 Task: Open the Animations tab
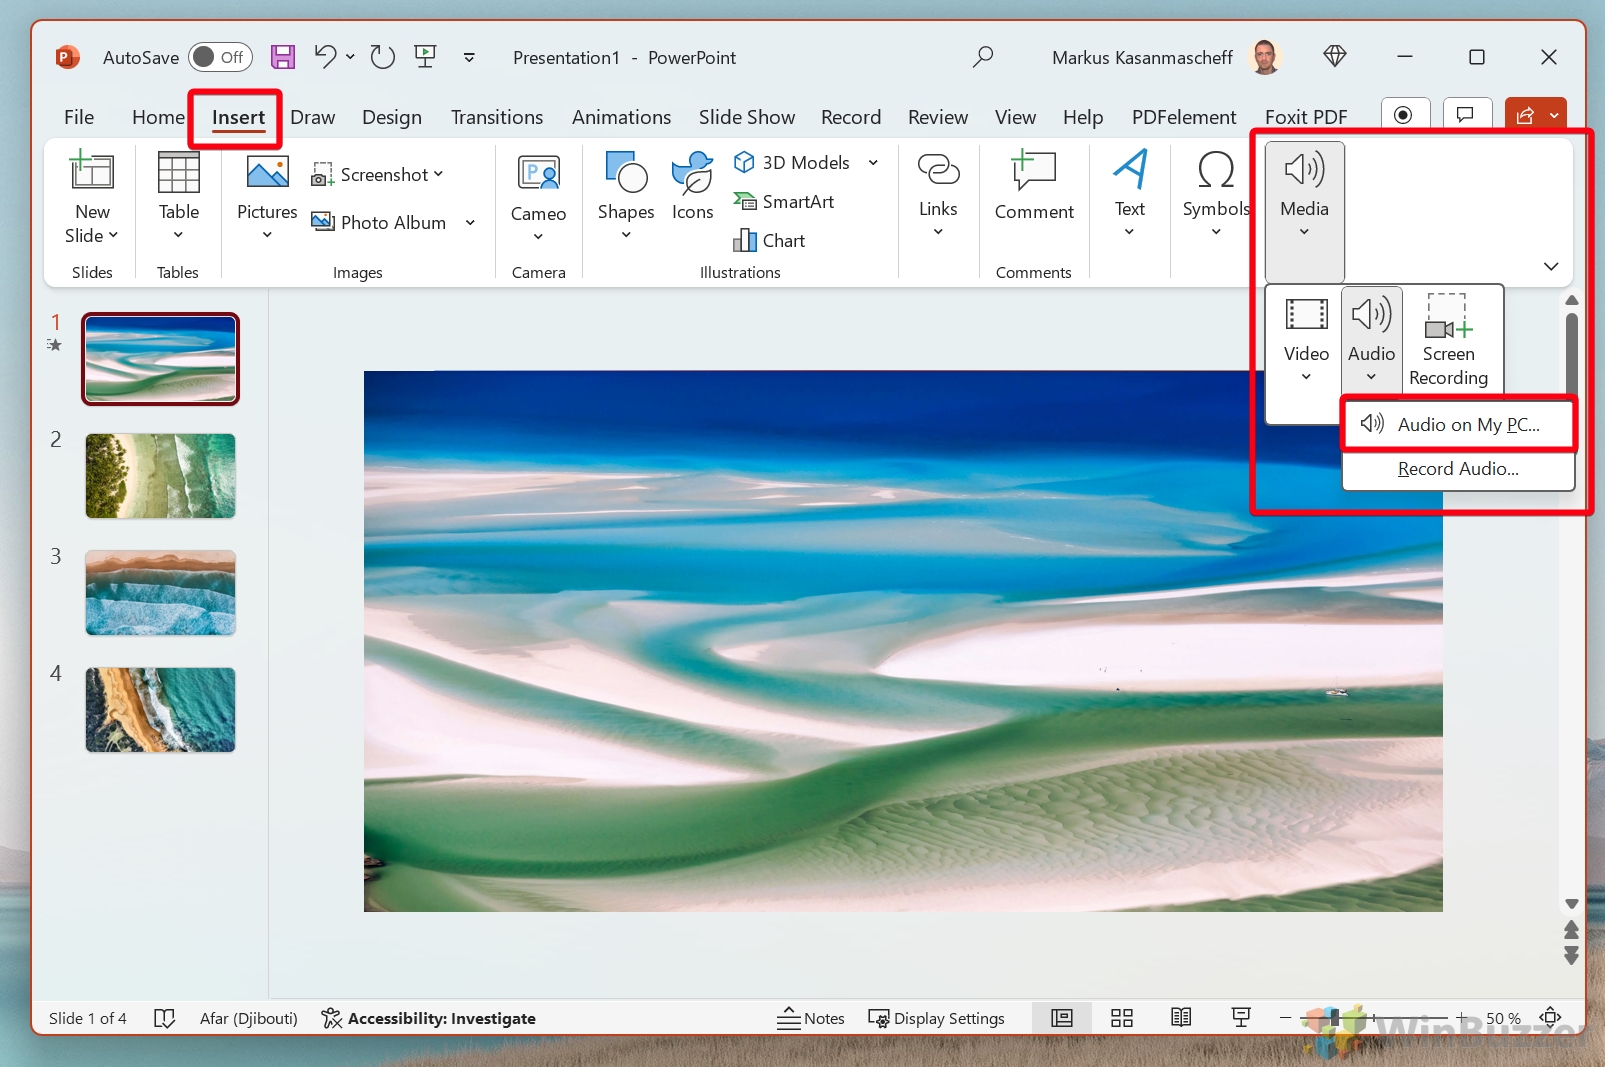pyautogui.click(x=621, y=117)
